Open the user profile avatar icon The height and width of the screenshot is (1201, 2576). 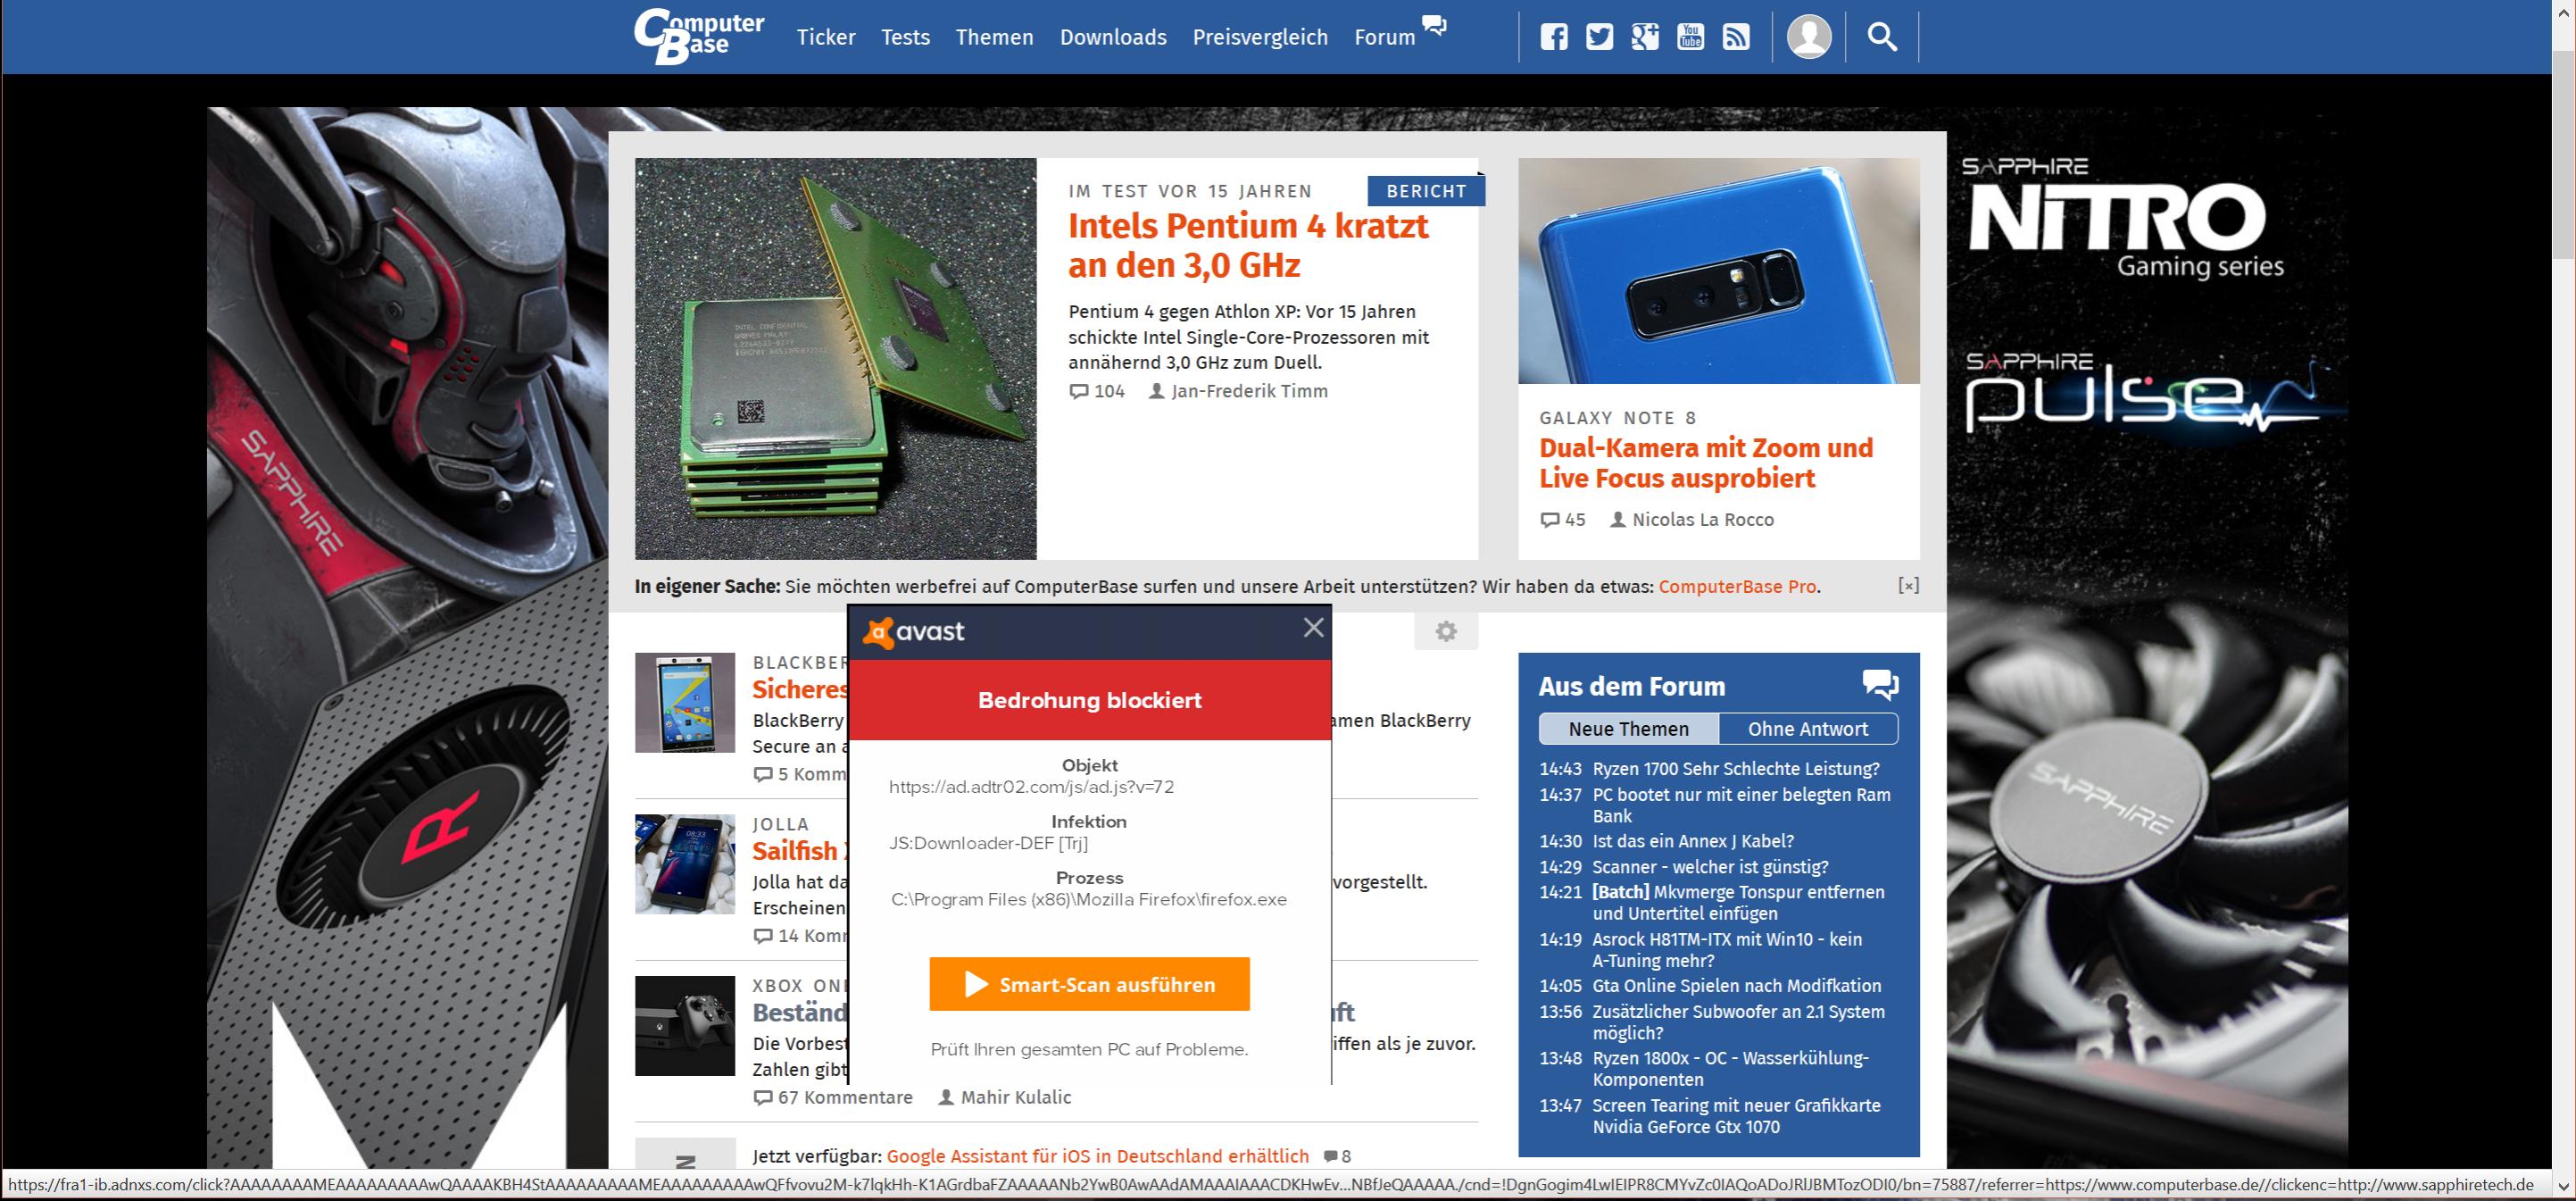pos(1809,37)
